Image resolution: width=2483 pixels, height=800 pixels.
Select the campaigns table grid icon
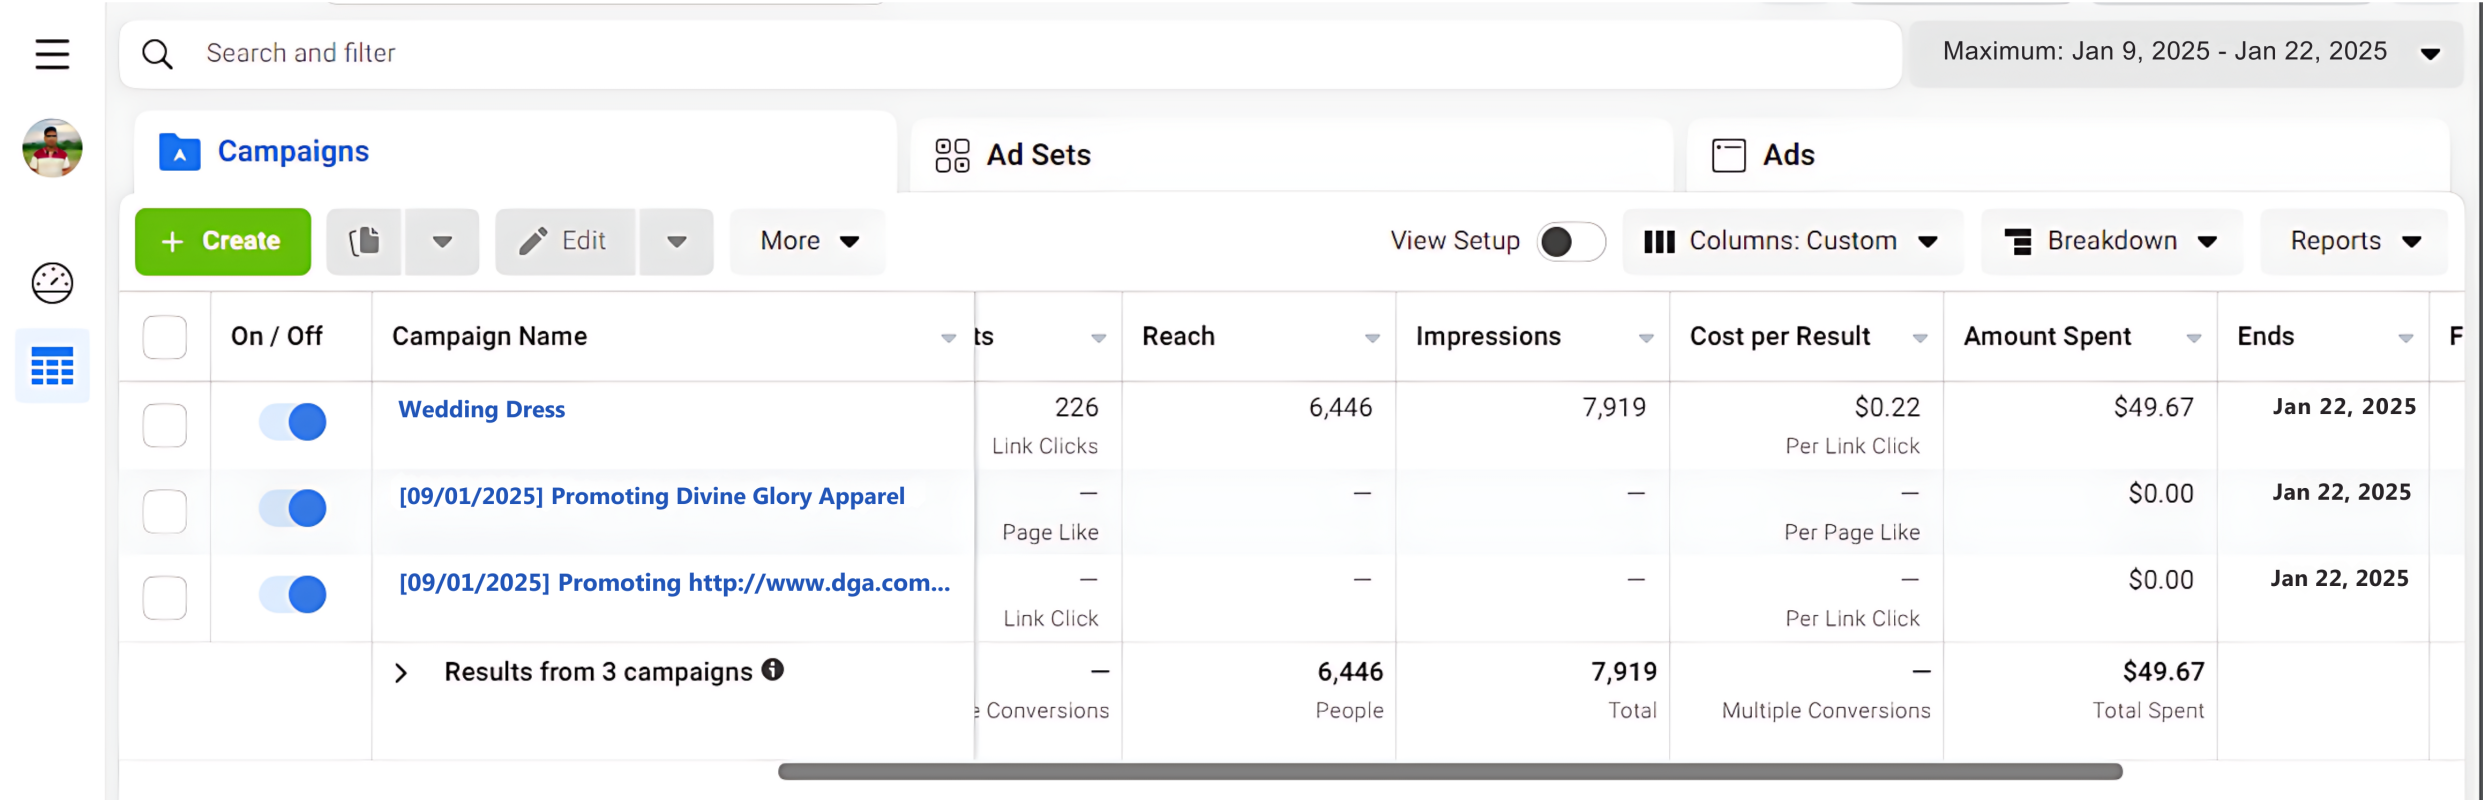coord(52,367)
